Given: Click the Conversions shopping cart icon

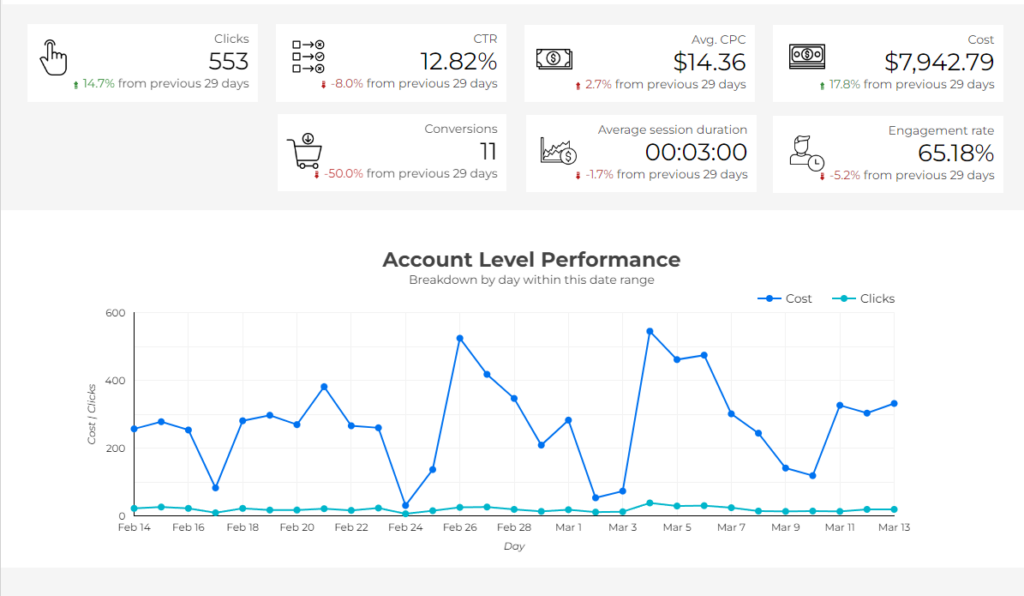Looking at the screenshot, I should point(305,151).
